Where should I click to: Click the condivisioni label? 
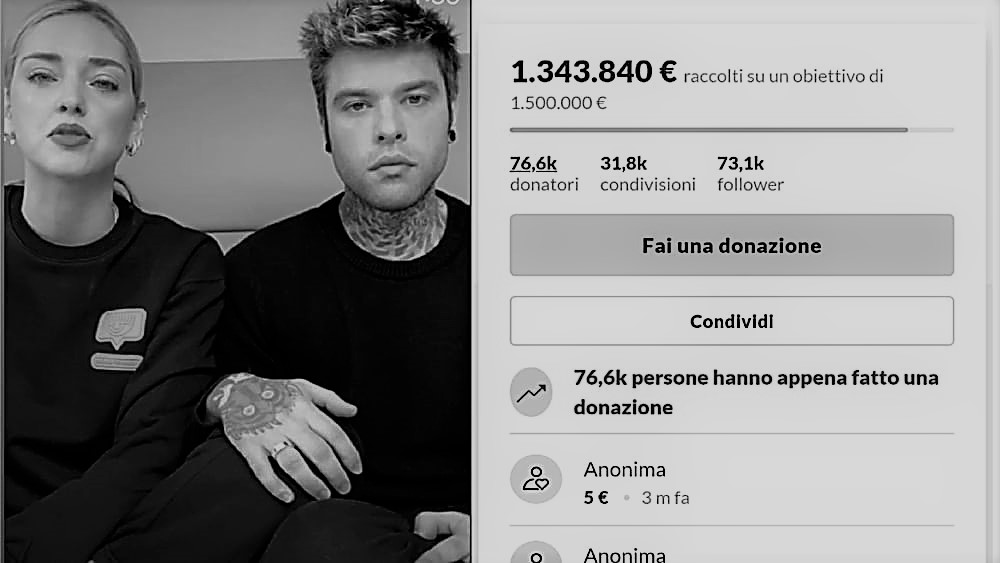[x=647, y=185]
